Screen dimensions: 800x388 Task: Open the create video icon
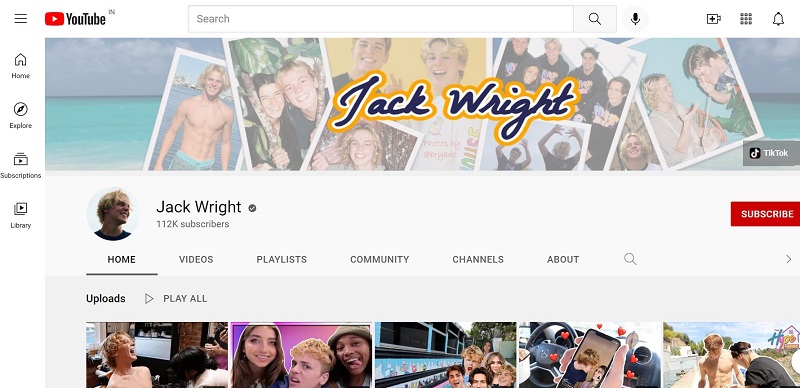point(713,19)
